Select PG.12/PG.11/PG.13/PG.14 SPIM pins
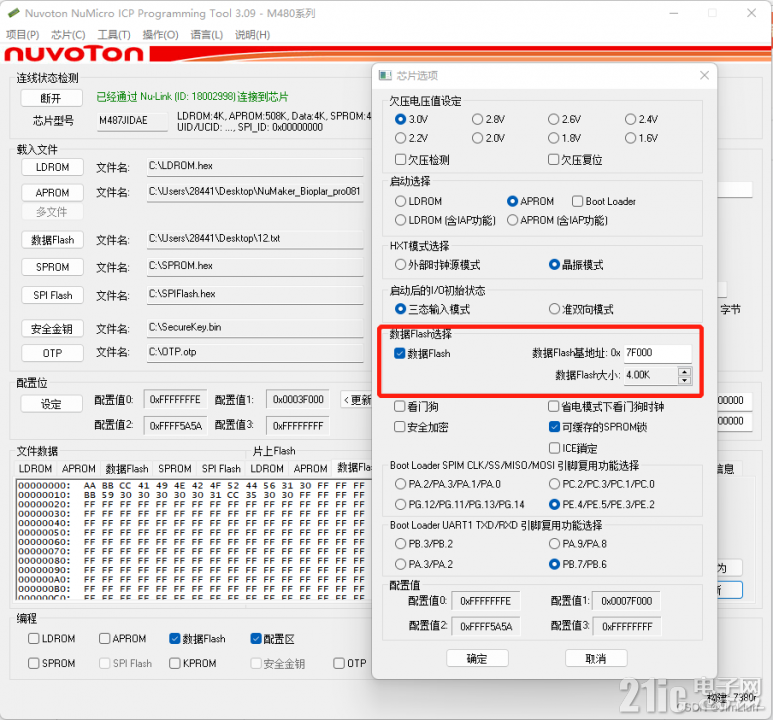The width and height of the screenshot is (773, 720). pyautogui.click(x=460, y=504)
